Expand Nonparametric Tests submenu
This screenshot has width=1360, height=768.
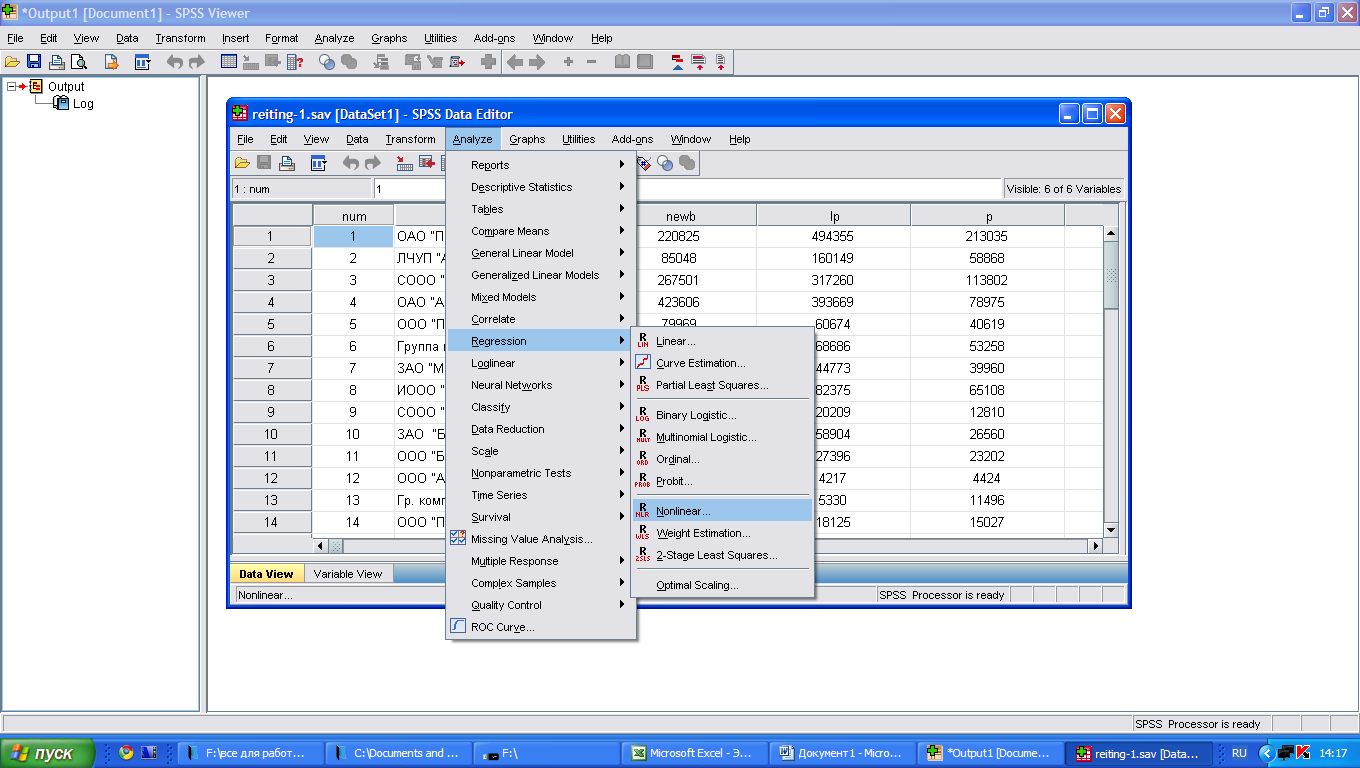coord(541,473)
